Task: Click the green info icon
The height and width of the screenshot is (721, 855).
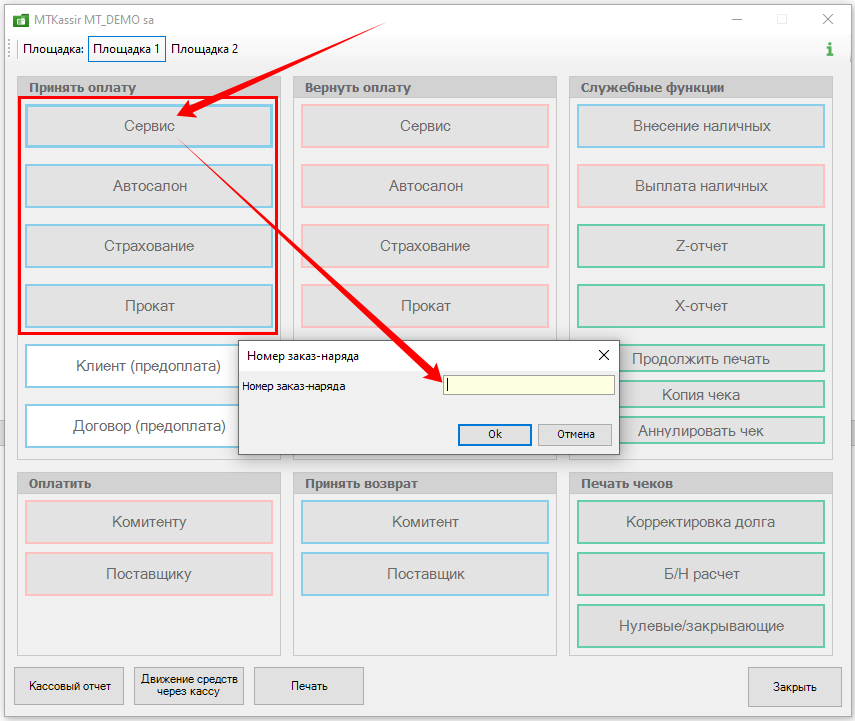Action: (x=829, y=49)
